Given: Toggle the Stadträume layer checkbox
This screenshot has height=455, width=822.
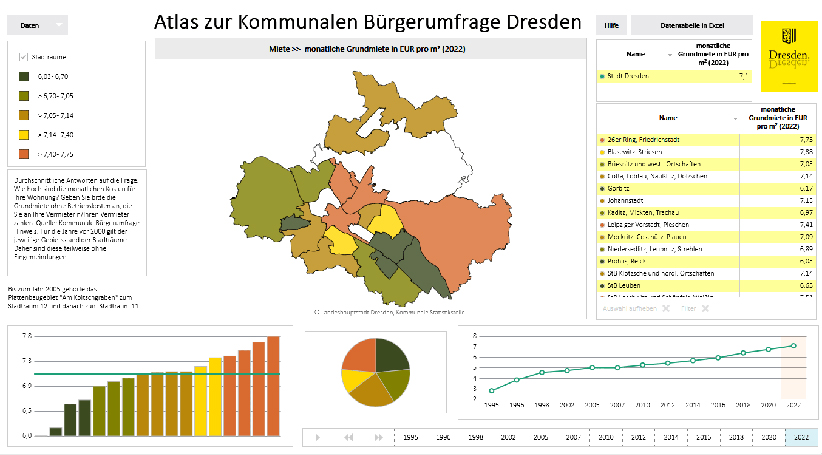Looking at the screenshot, I should tap(24, 58).
